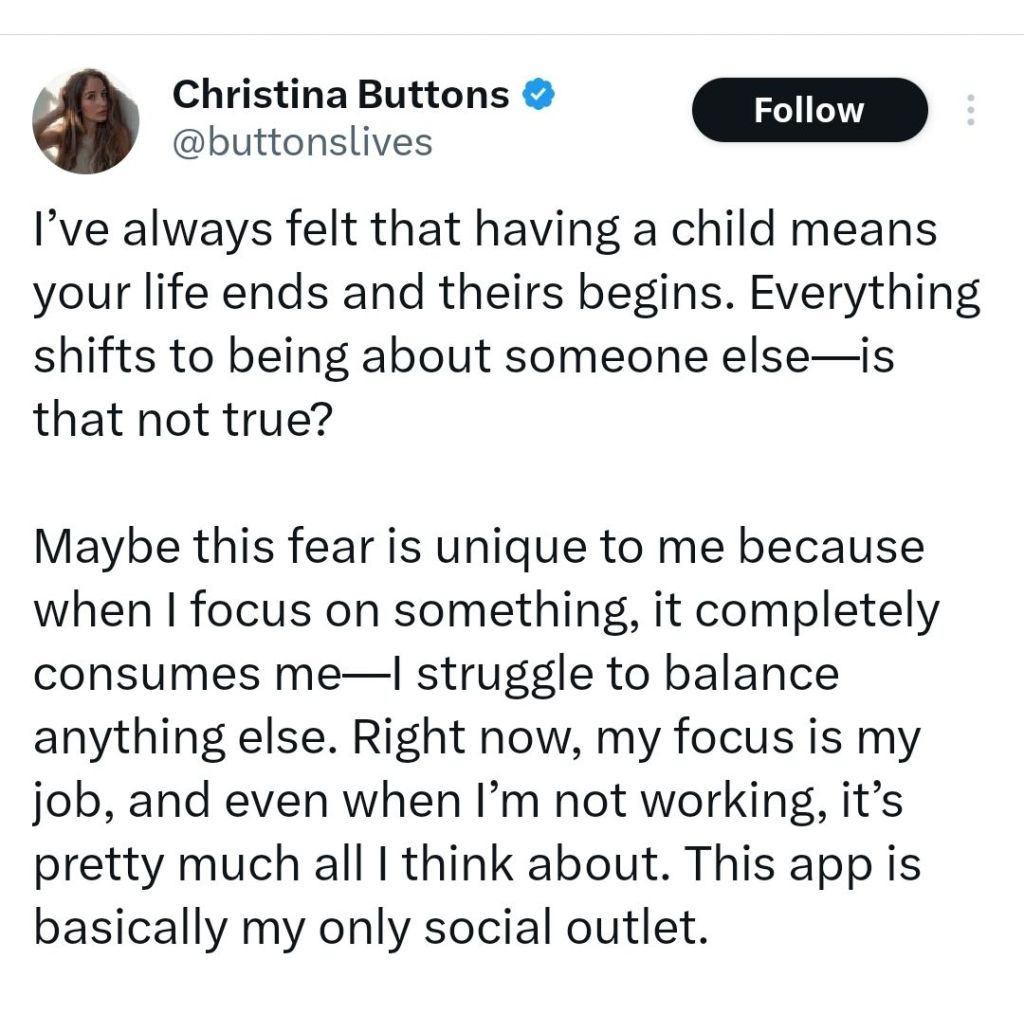This screenshot has width=1024, height=1014.
Task: Click the line starting "your life ends"
Action: [x=506, y=295]
